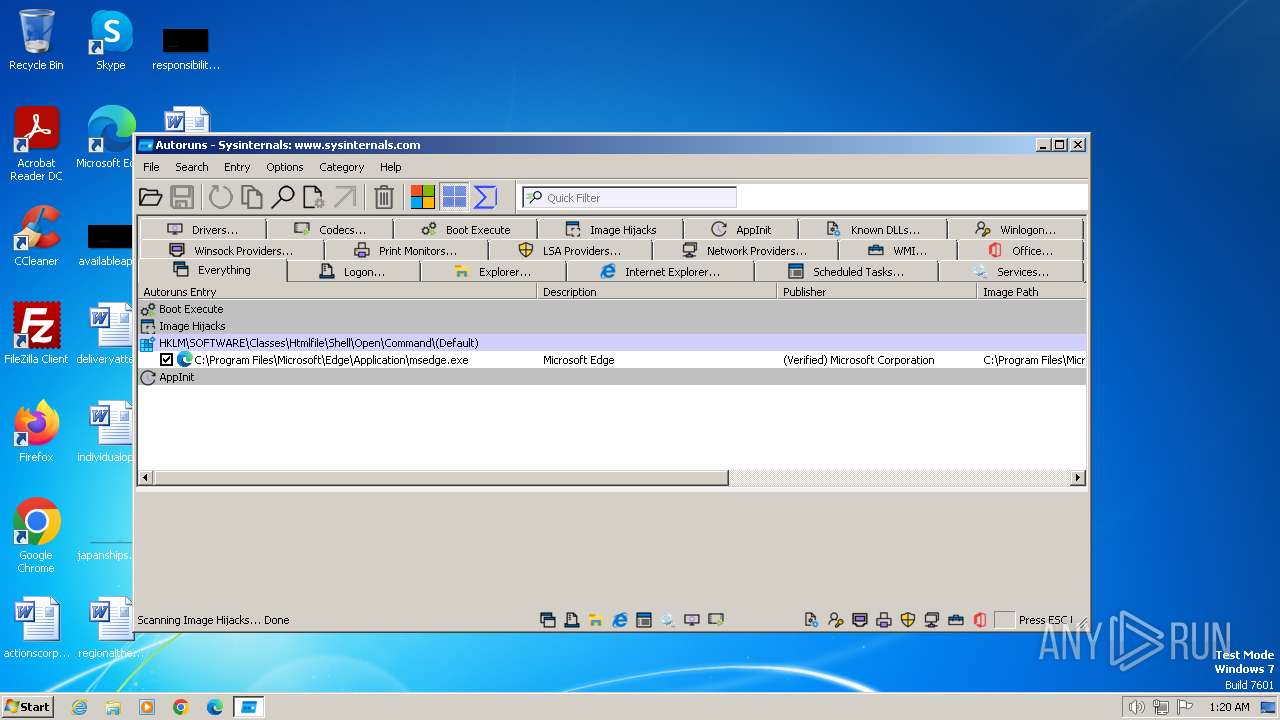The image size is (1280, 720).
Task: Open the Help menu
Action: (391, 167)
